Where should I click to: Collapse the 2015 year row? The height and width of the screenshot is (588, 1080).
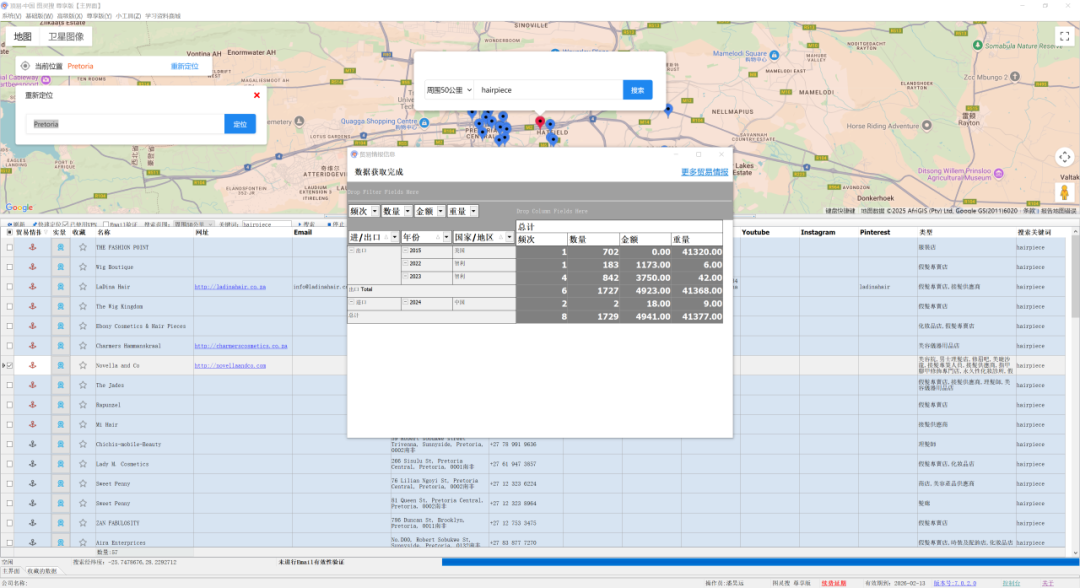tap(406, 251)
